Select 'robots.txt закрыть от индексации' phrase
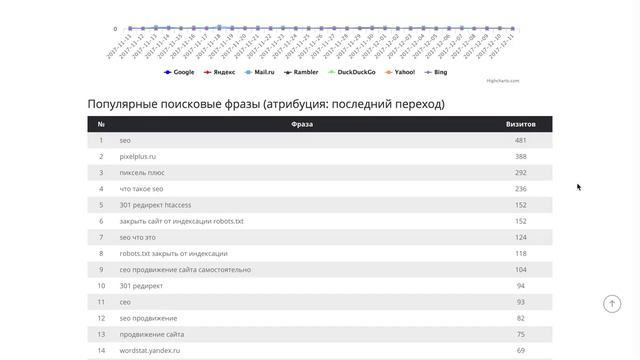Viewport: 640px width, 360px height. 173,253
